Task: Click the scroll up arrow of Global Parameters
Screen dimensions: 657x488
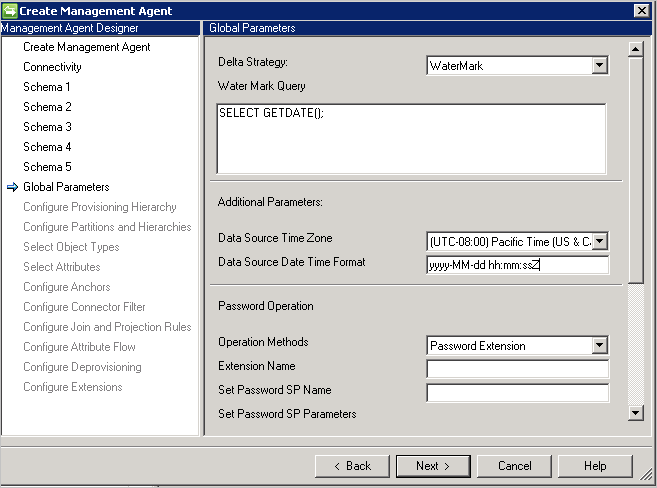Action: click(x=636, y=49)
